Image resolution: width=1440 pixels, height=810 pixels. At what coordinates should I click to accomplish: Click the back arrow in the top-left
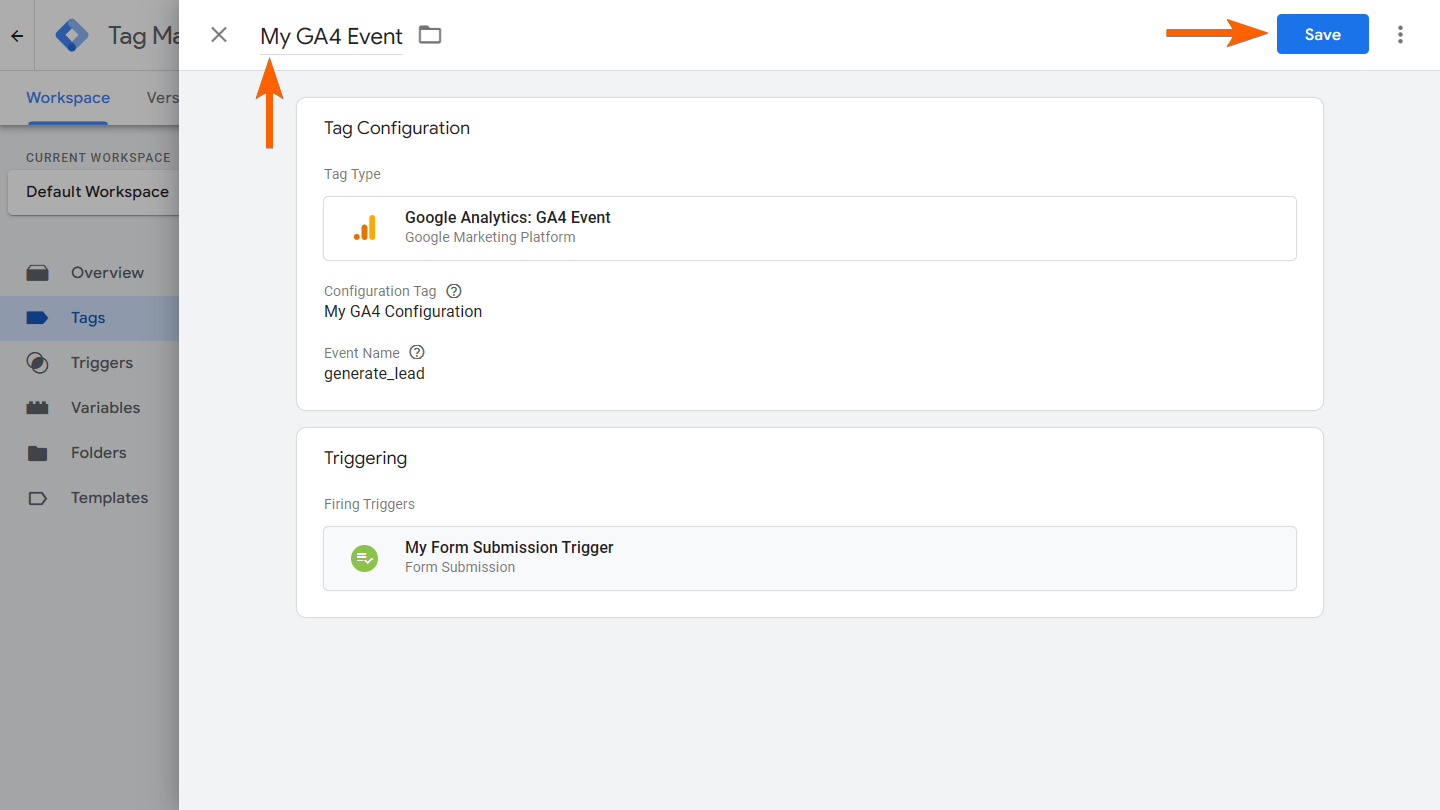point(17,36)
